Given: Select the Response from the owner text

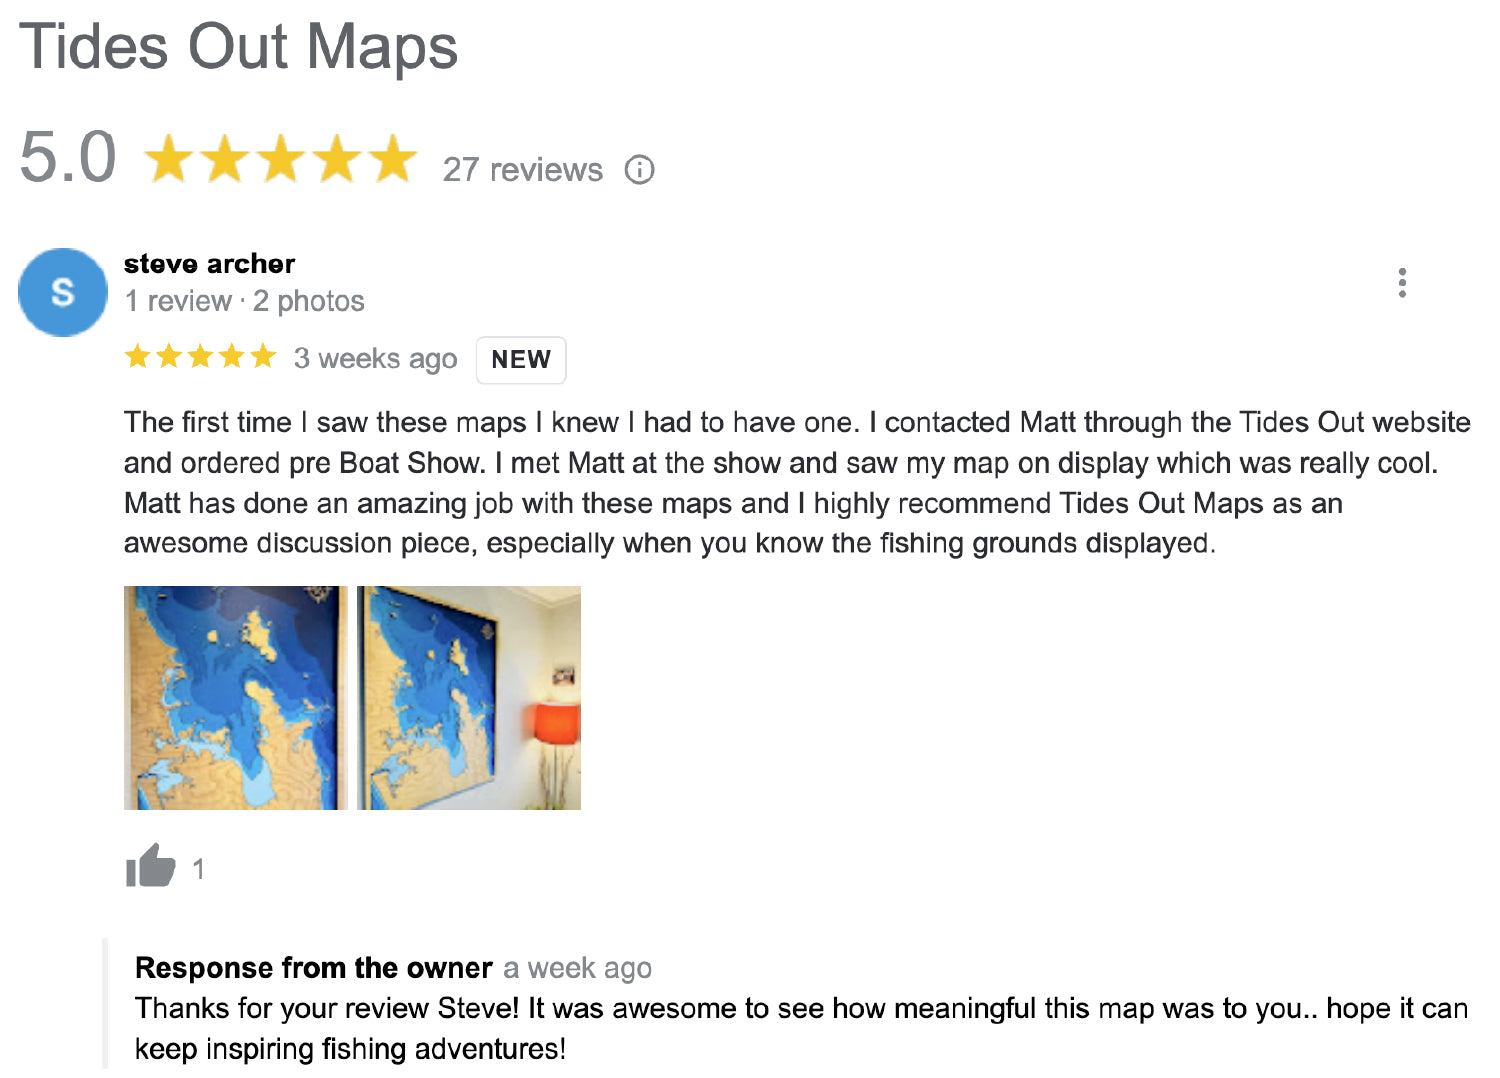Looking at the screenshot, I should point(312,968).
